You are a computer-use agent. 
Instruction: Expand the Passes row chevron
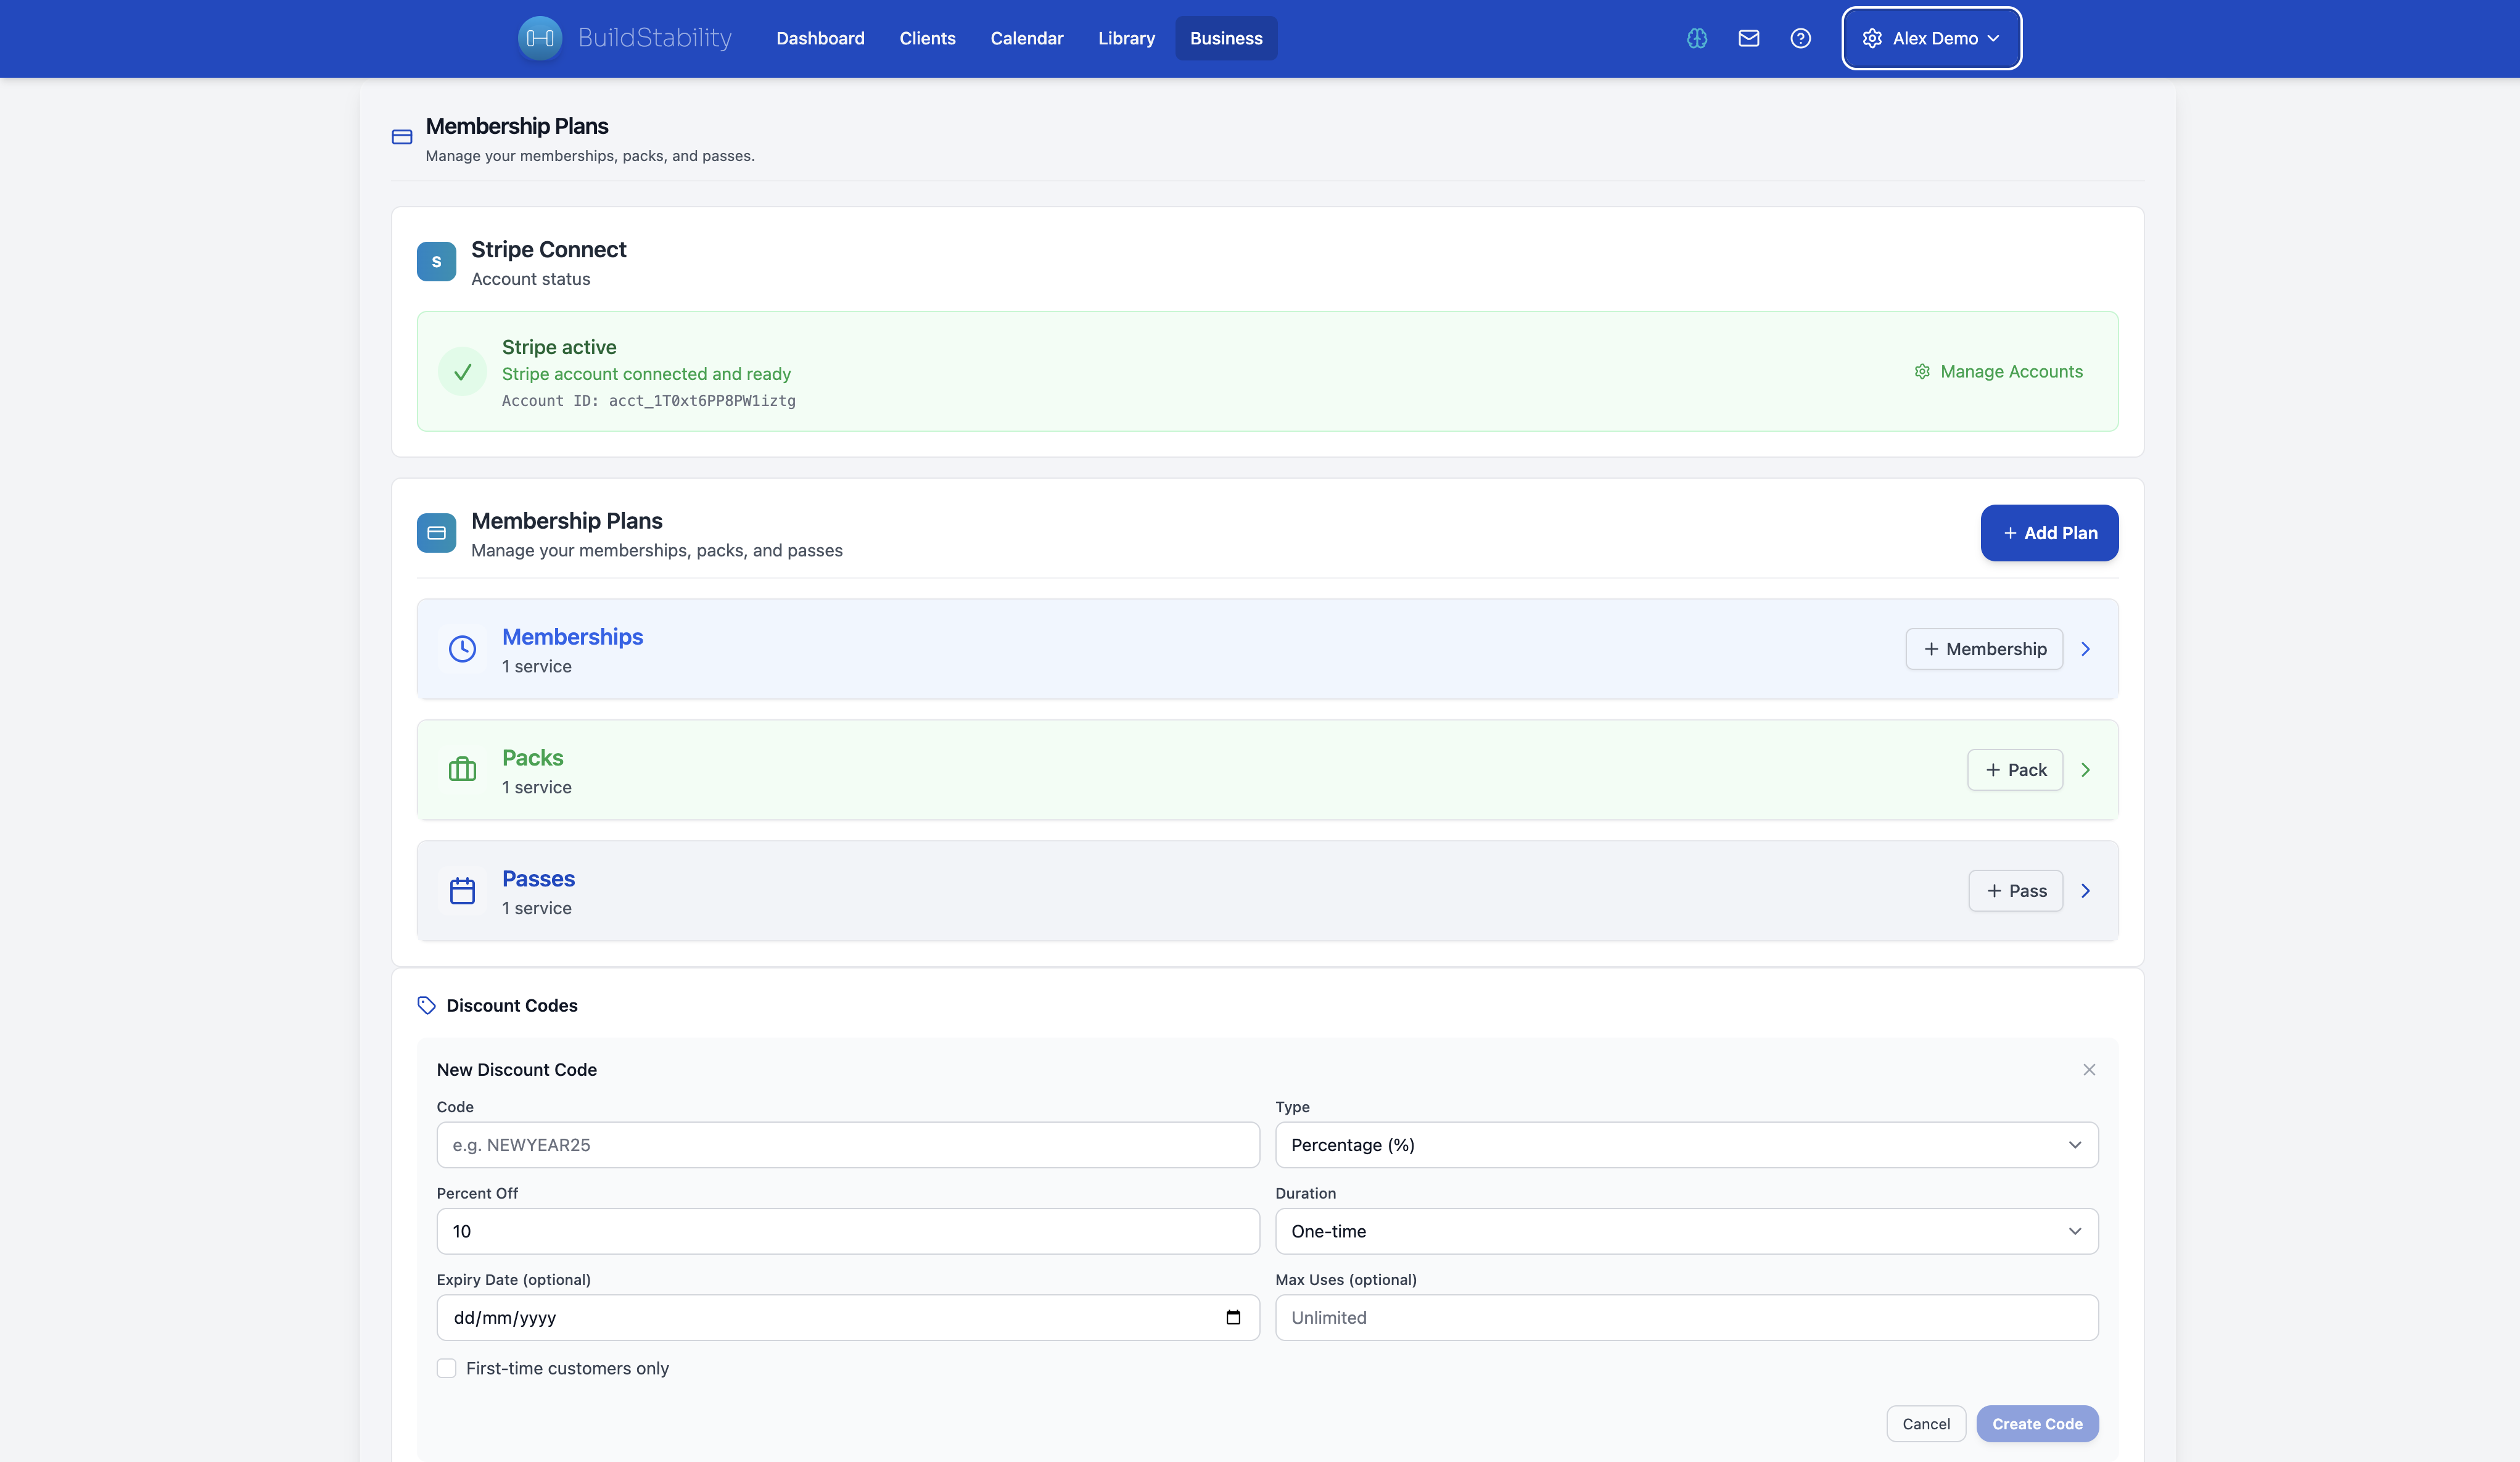point(2086,891)
